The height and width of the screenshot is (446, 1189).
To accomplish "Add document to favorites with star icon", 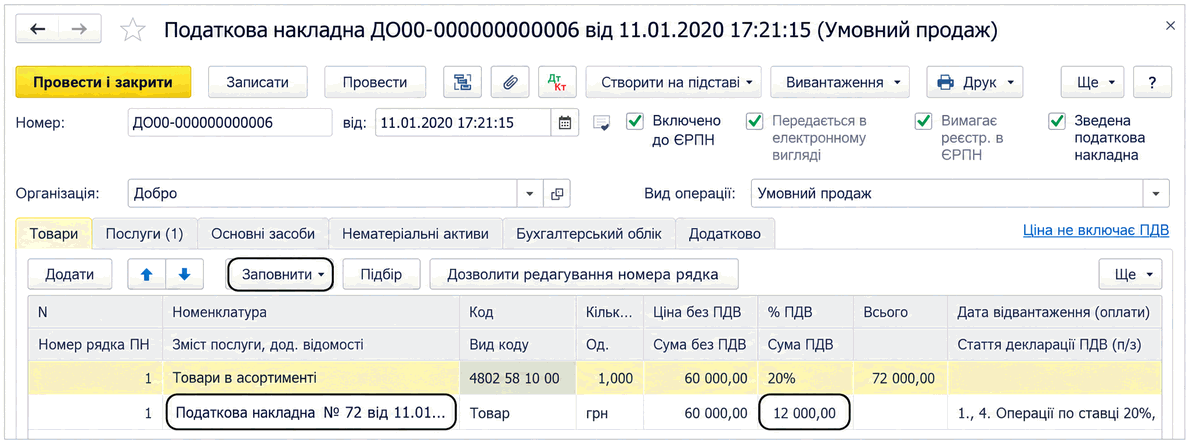I will coord(133,30).
